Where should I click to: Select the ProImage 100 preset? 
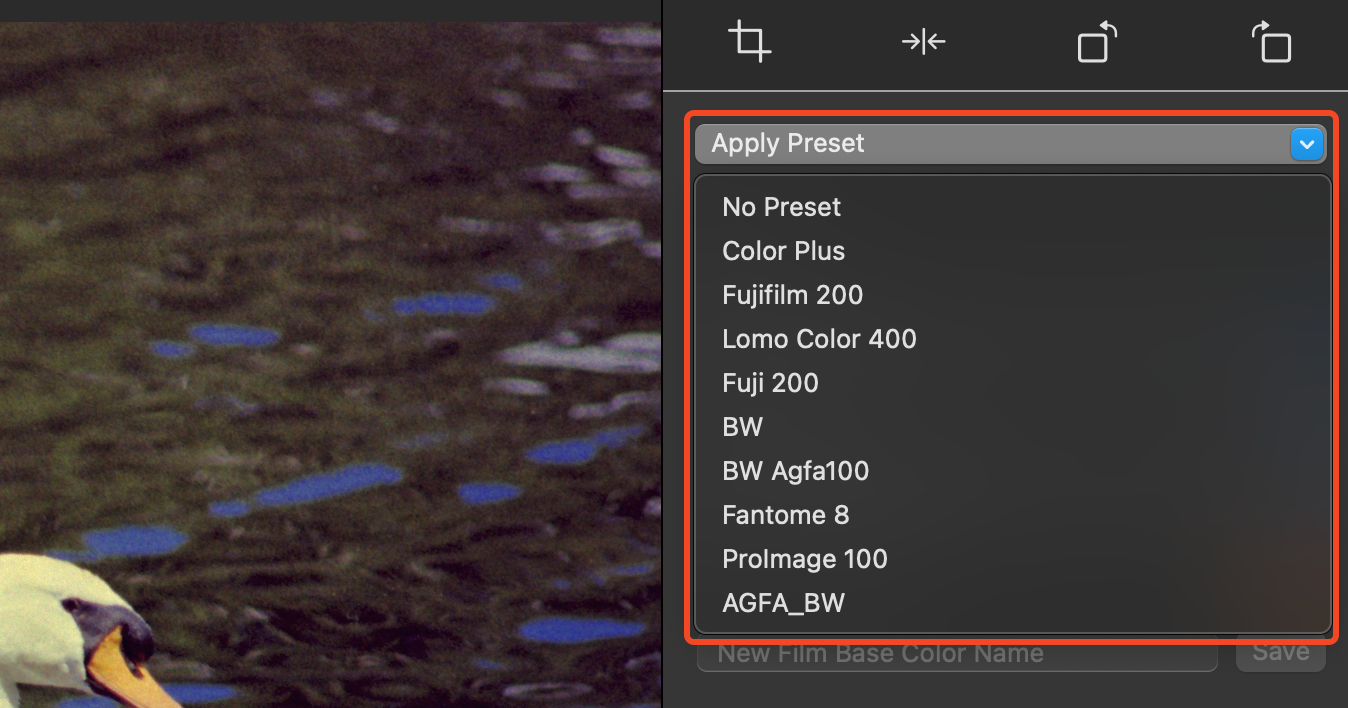pyautogui.click(x=805, y=558)
